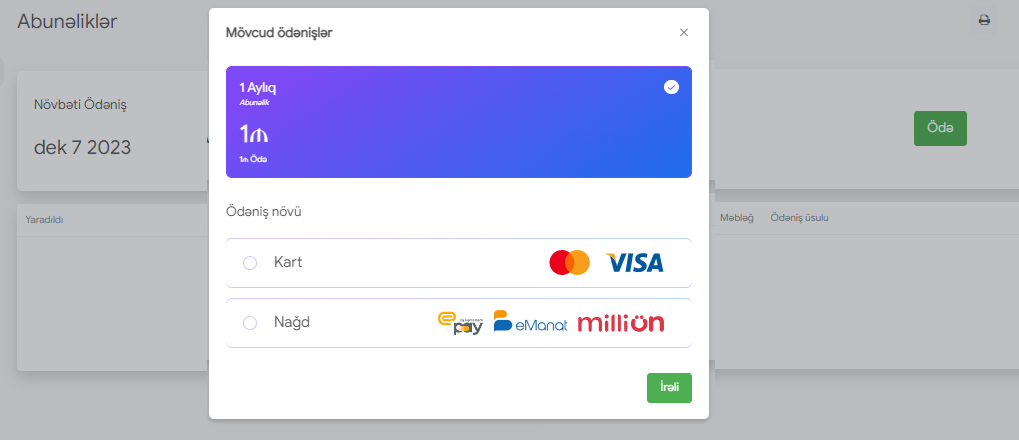Viewport: 1019px width, 440px height.
Task: Close the Mövcud ödənişlər dialog
Action: tap(684, 32)
